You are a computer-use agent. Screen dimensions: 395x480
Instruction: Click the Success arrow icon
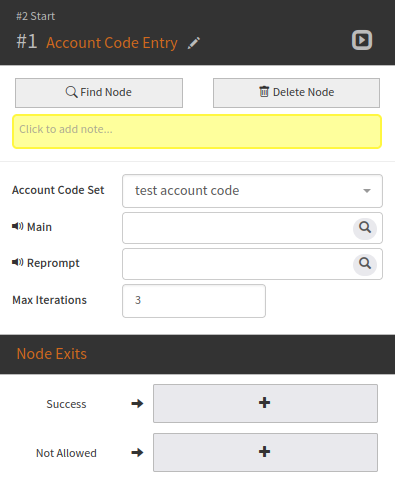[137, 404]
